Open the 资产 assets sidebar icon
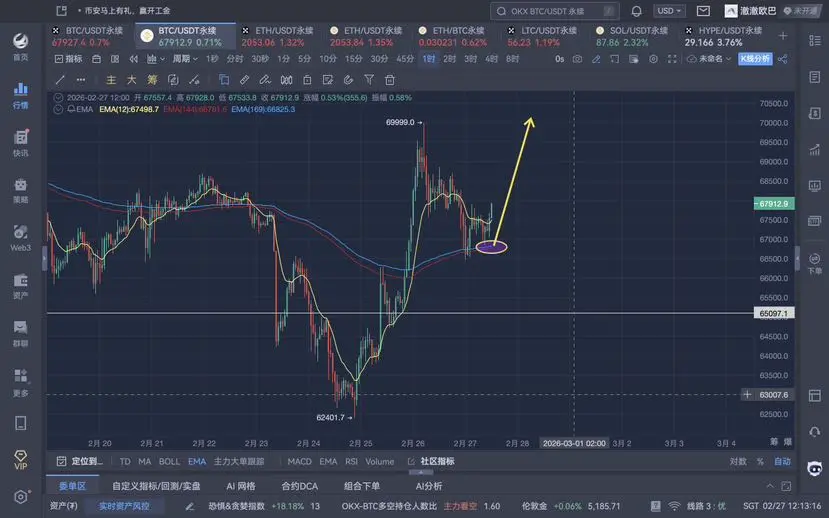 point(21,286)
